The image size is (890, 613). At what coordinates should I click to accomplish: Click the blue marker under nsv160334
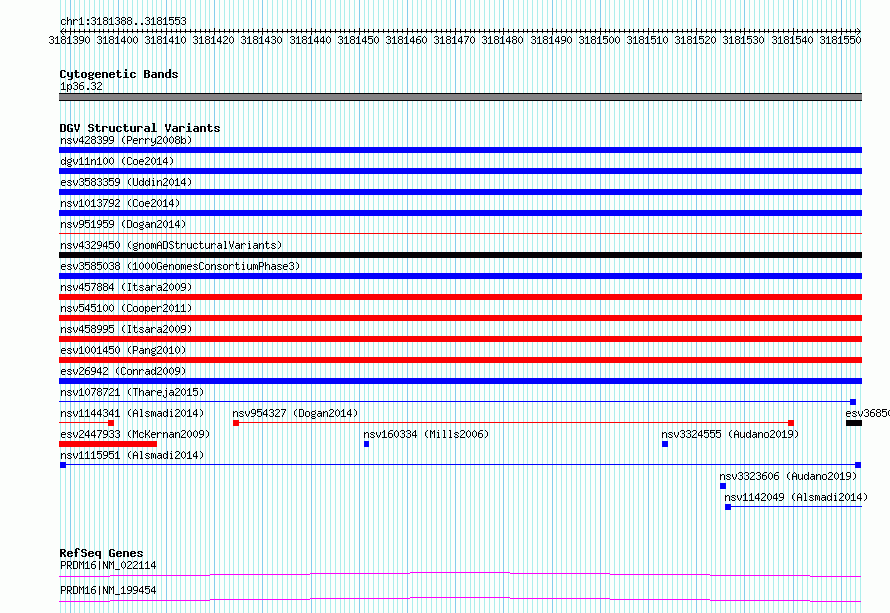point(367,444)
